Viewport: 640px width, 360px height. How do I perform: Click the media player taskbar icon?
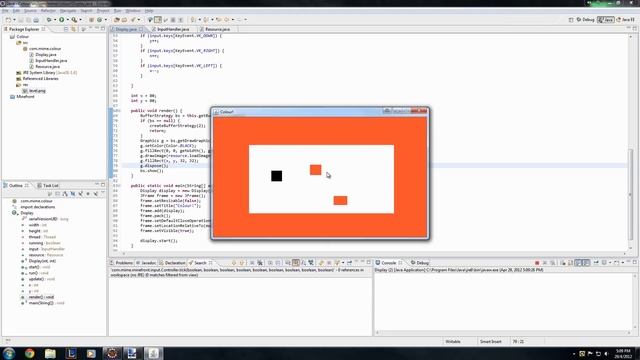click(91, 353)
